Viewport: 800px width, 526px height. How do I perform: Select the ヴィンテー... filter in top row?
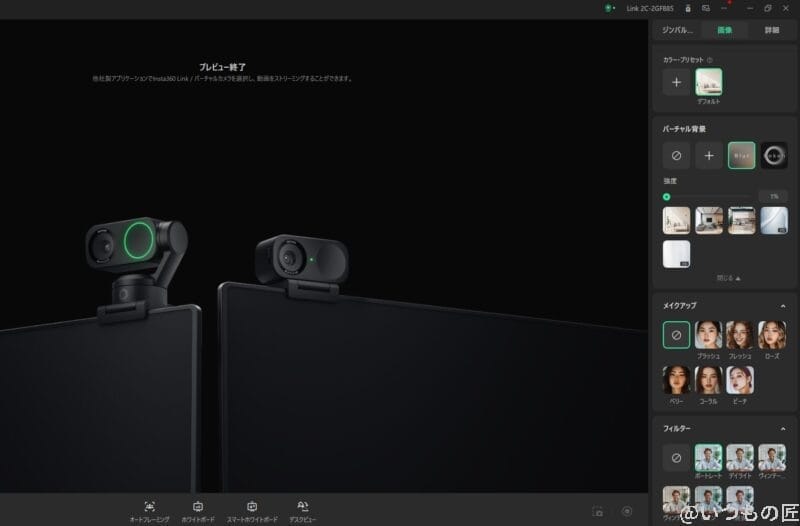tap(772, 458)
